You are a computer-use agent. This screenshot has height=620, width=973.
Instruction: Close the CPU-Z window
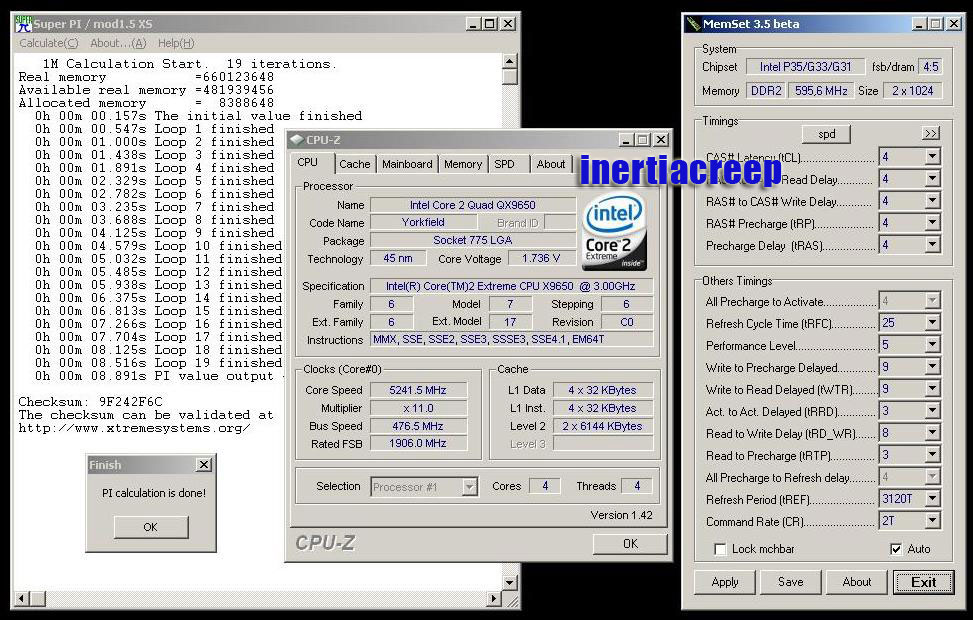pos(661,140)
